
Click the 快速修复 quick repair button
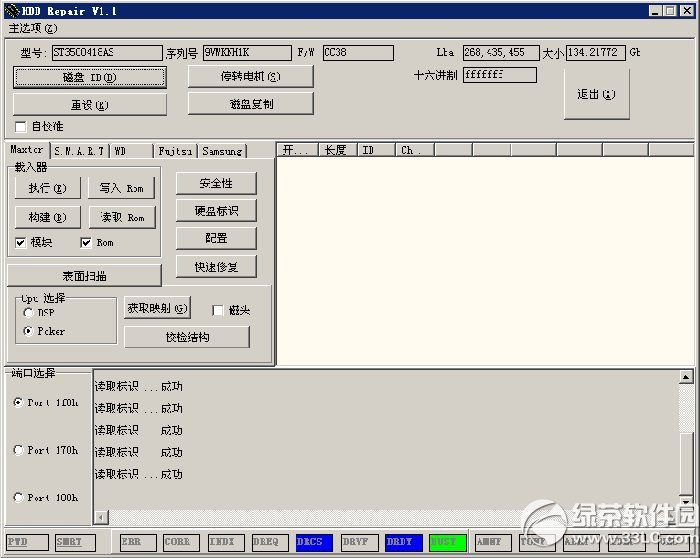(x=216, y=267)
